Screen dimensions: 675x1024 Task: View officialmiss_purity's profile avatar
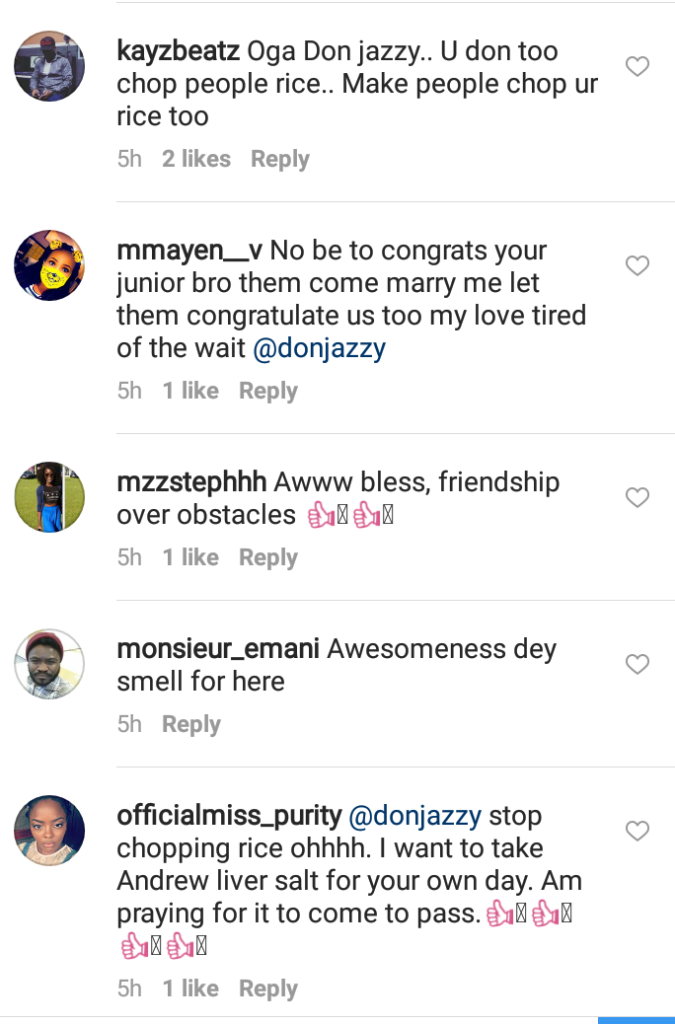pos(49,831)
